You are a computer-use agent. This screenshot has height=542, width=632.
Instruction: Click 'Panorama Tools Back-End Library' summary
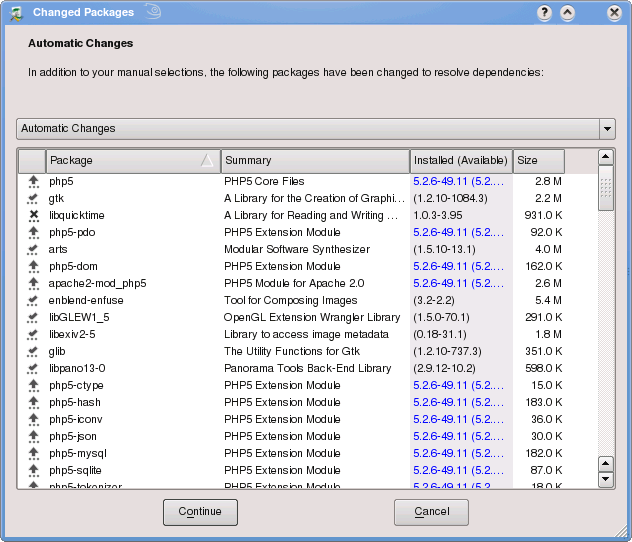coord(308,368)
